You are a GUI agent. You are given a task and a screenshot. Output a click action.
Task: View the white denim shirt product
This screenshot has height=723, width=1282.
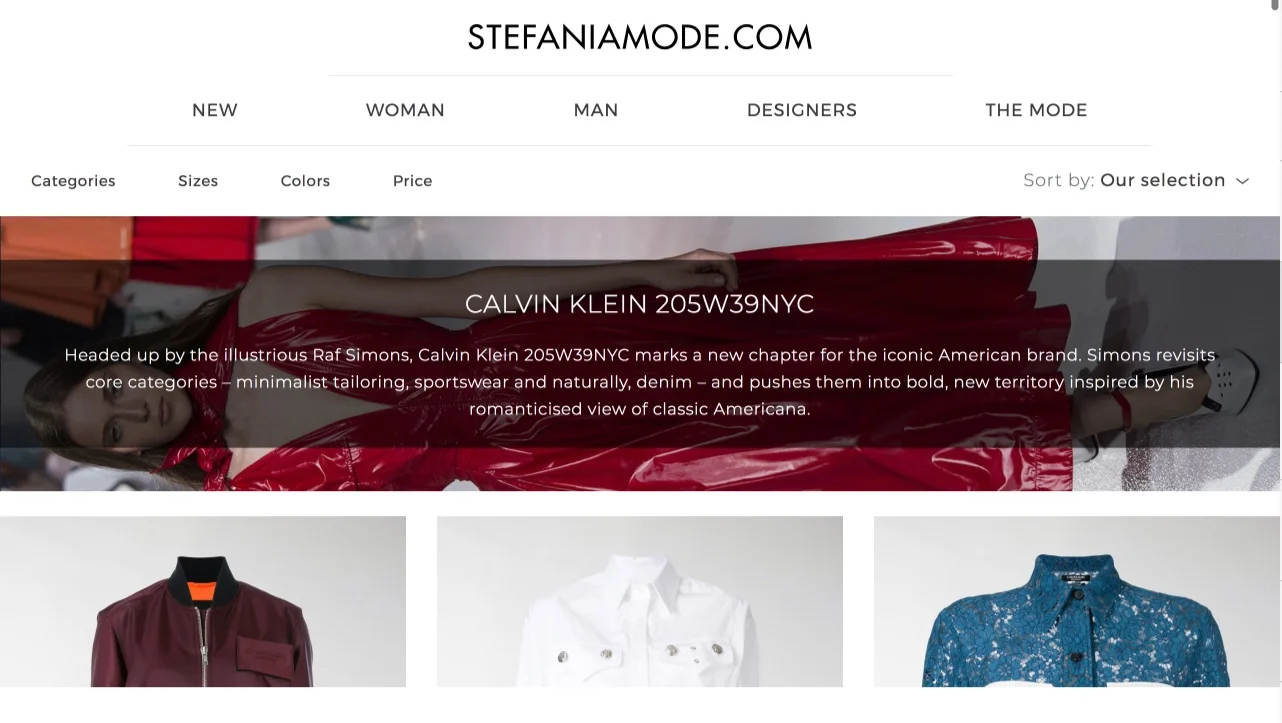click(640, 601)
